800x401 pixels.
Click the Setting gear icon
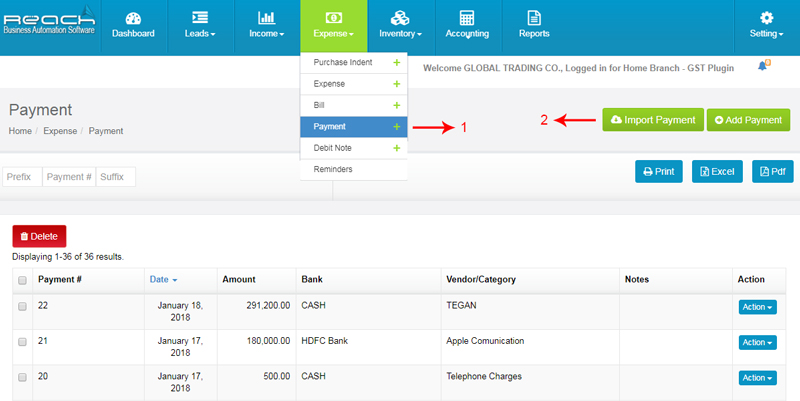click(766, 18)
